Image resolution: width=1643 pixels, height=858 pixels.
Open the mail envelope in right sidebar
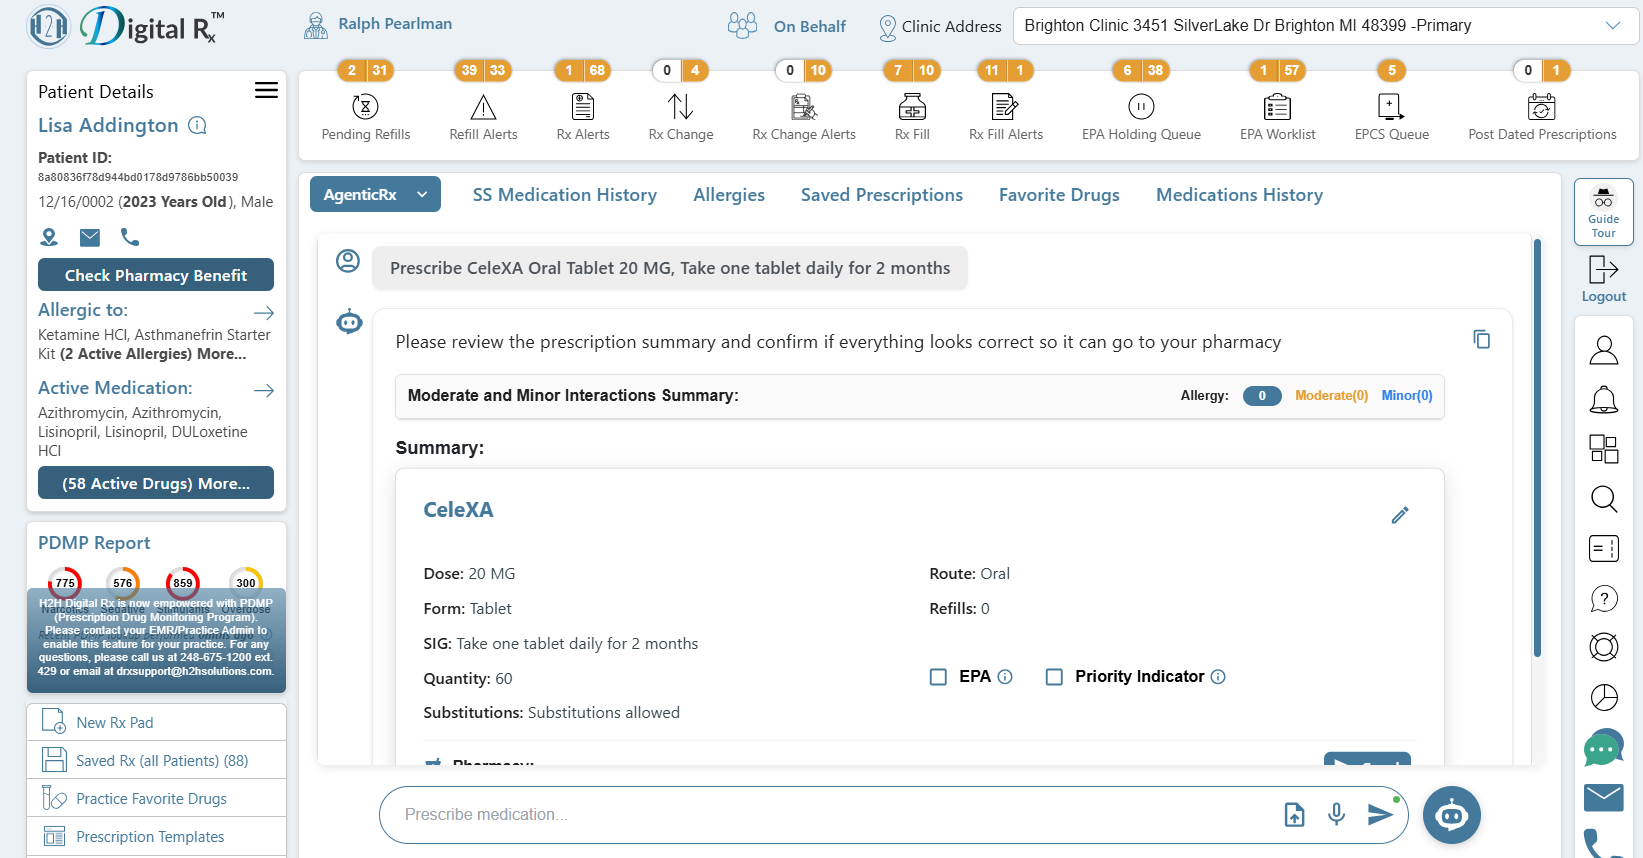coord(1604,797)
